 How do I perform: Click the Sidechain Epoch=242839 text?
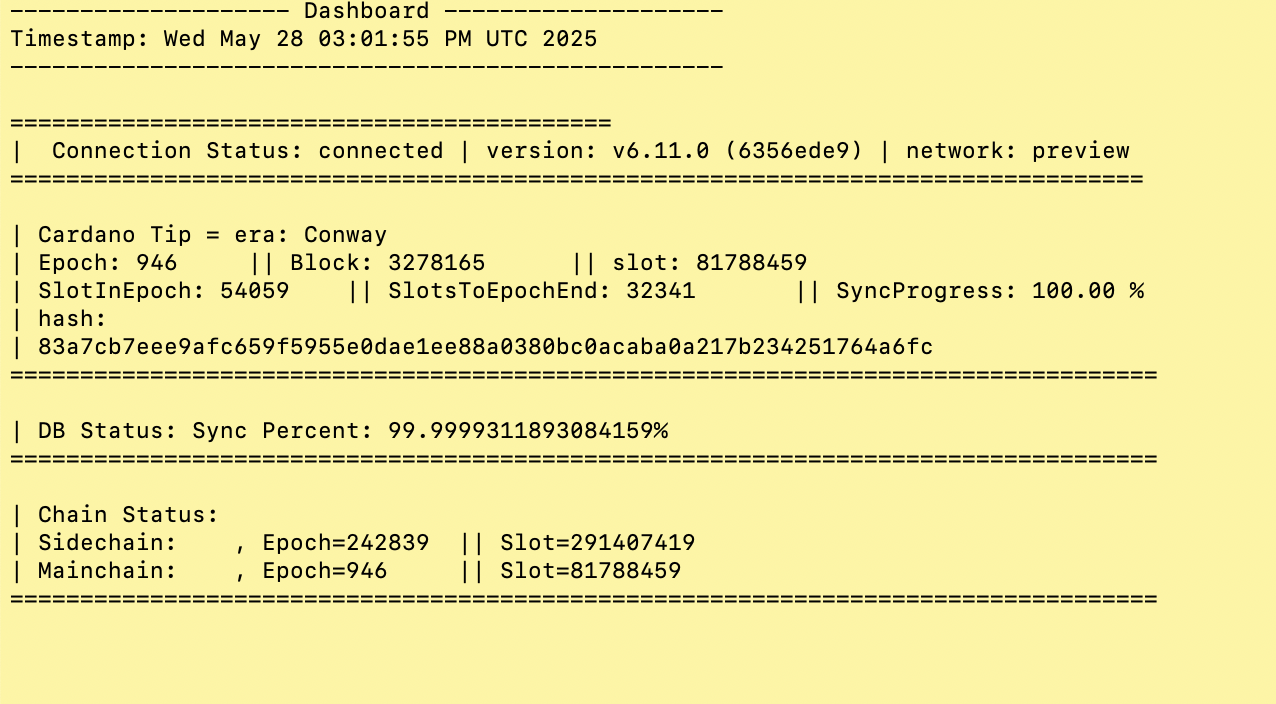(x=345, y=543)
